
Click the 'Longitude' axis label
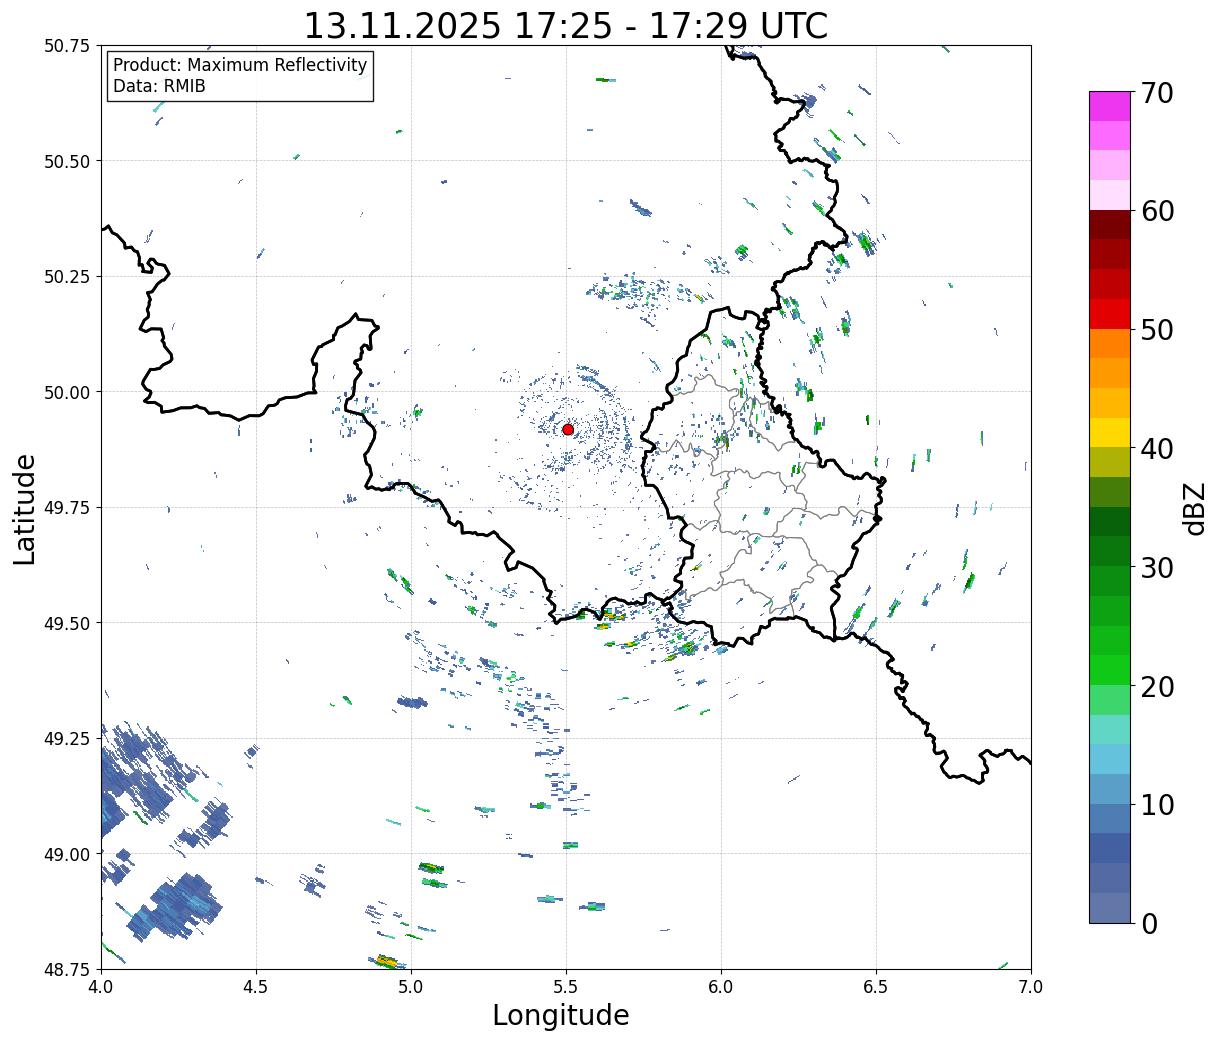pyautogui.click(x=561, y=1015)
